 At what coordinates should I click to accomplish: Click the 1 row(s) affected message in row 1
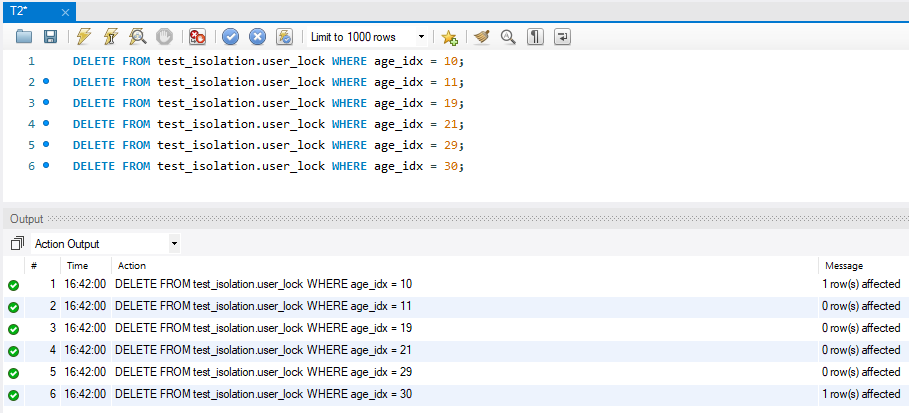(861, 284)
